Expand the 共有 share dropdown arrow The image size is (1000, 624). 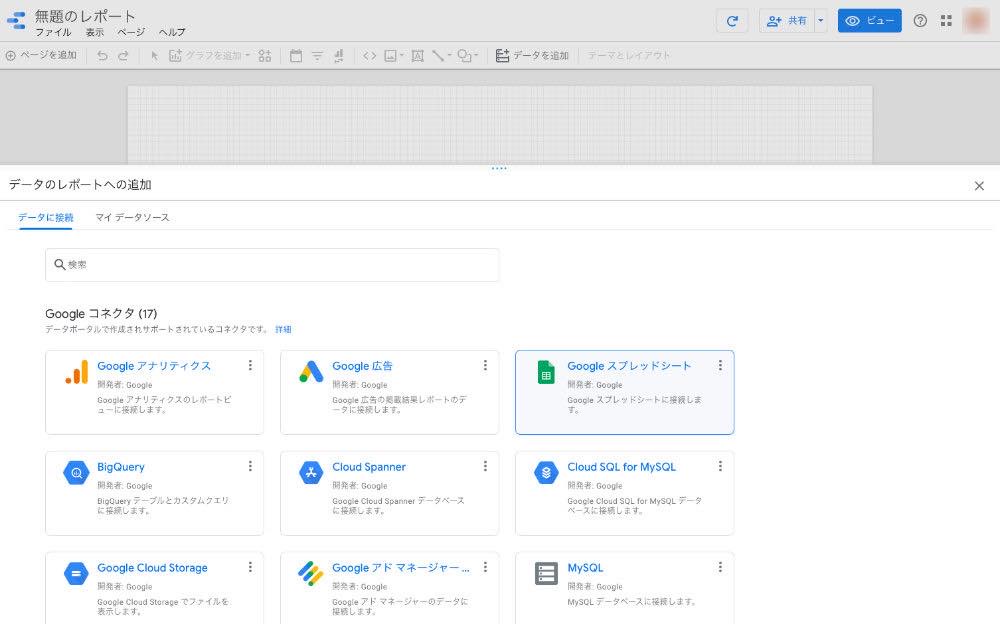(821, 21)
